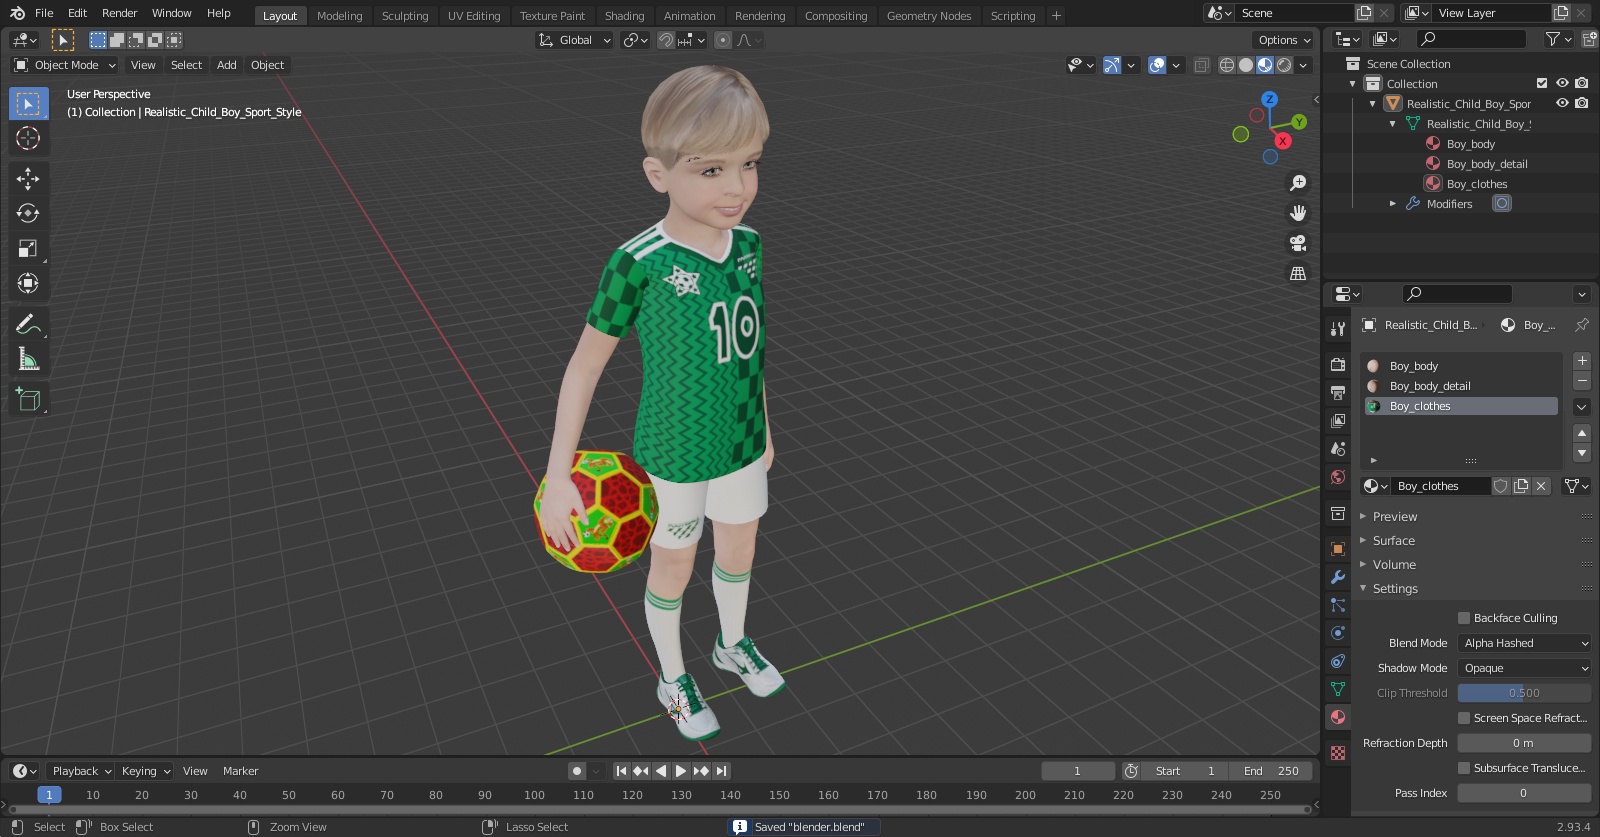Open the Physics properties tab

(1337, 633)
